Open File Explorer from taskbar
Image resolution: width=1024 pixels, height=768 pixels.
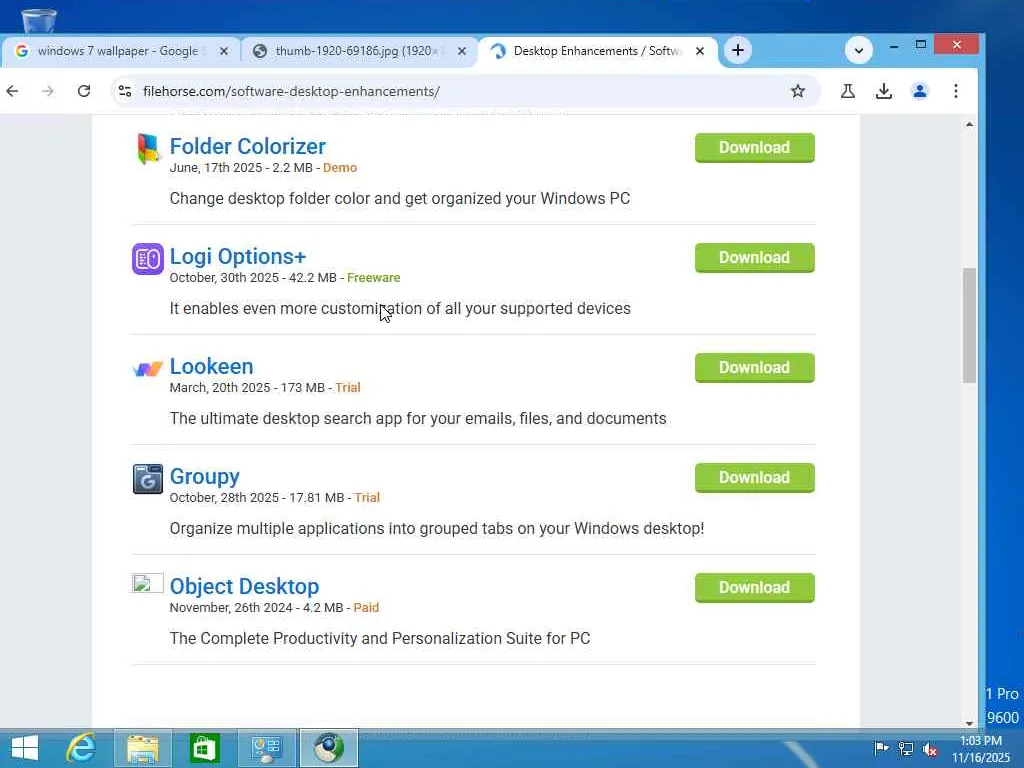point(142,748)
